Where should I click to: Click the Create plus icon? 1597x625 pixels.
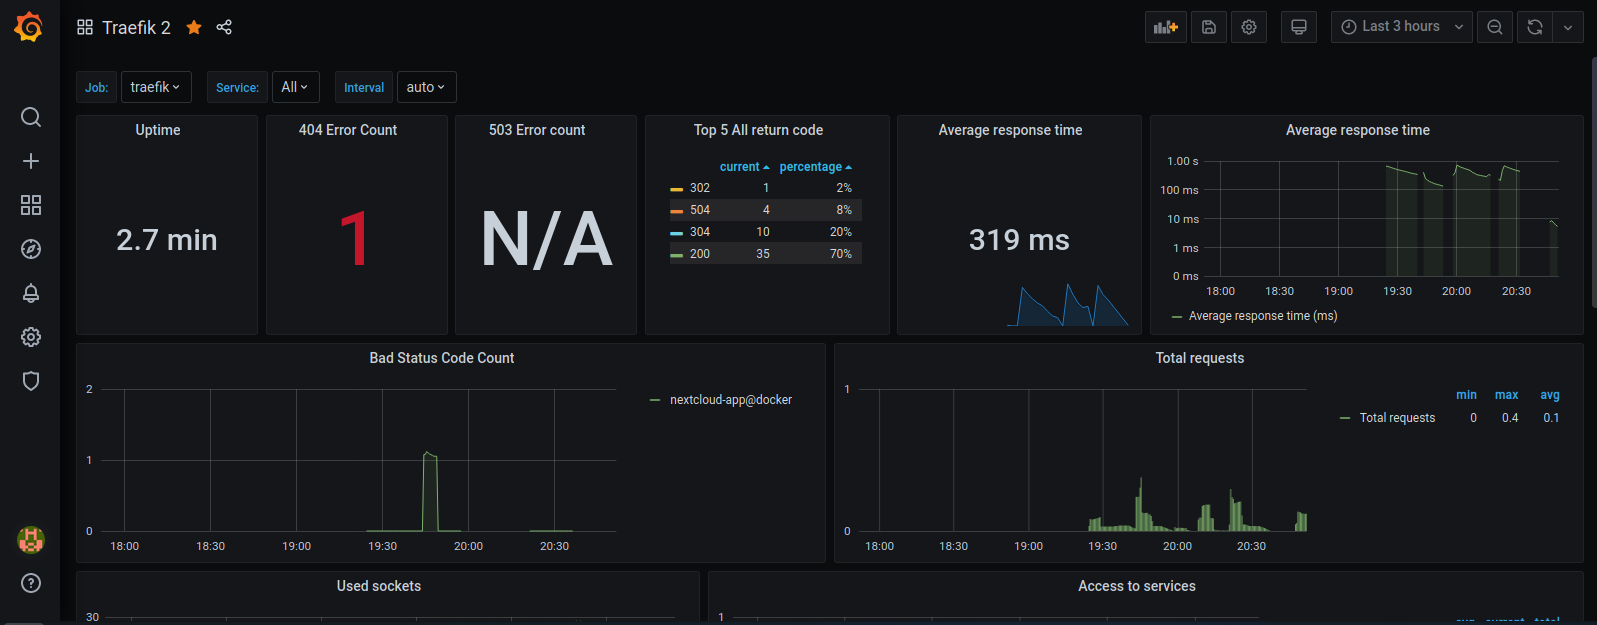click(x=31, y=161)
